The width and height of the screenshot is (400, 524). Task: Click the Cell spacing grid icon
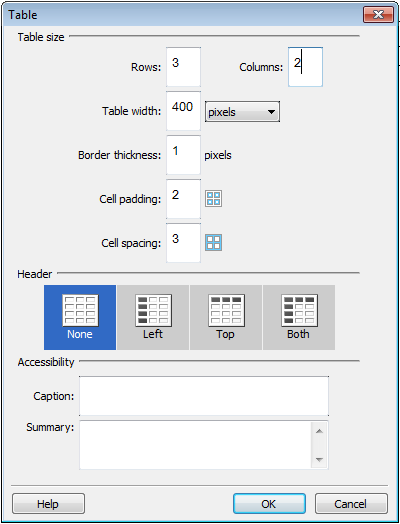[213, 243]
